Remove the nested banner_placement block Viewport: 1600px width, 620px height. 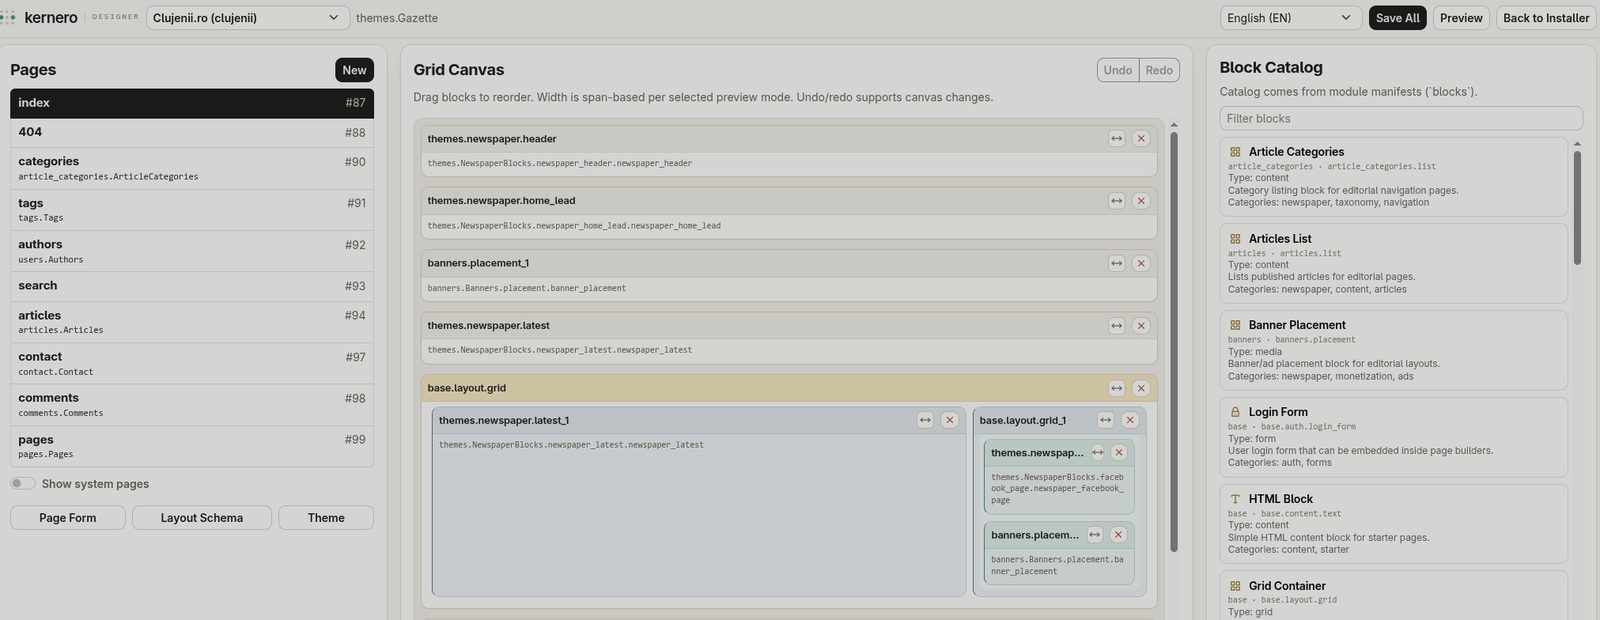coord(1118,535)
